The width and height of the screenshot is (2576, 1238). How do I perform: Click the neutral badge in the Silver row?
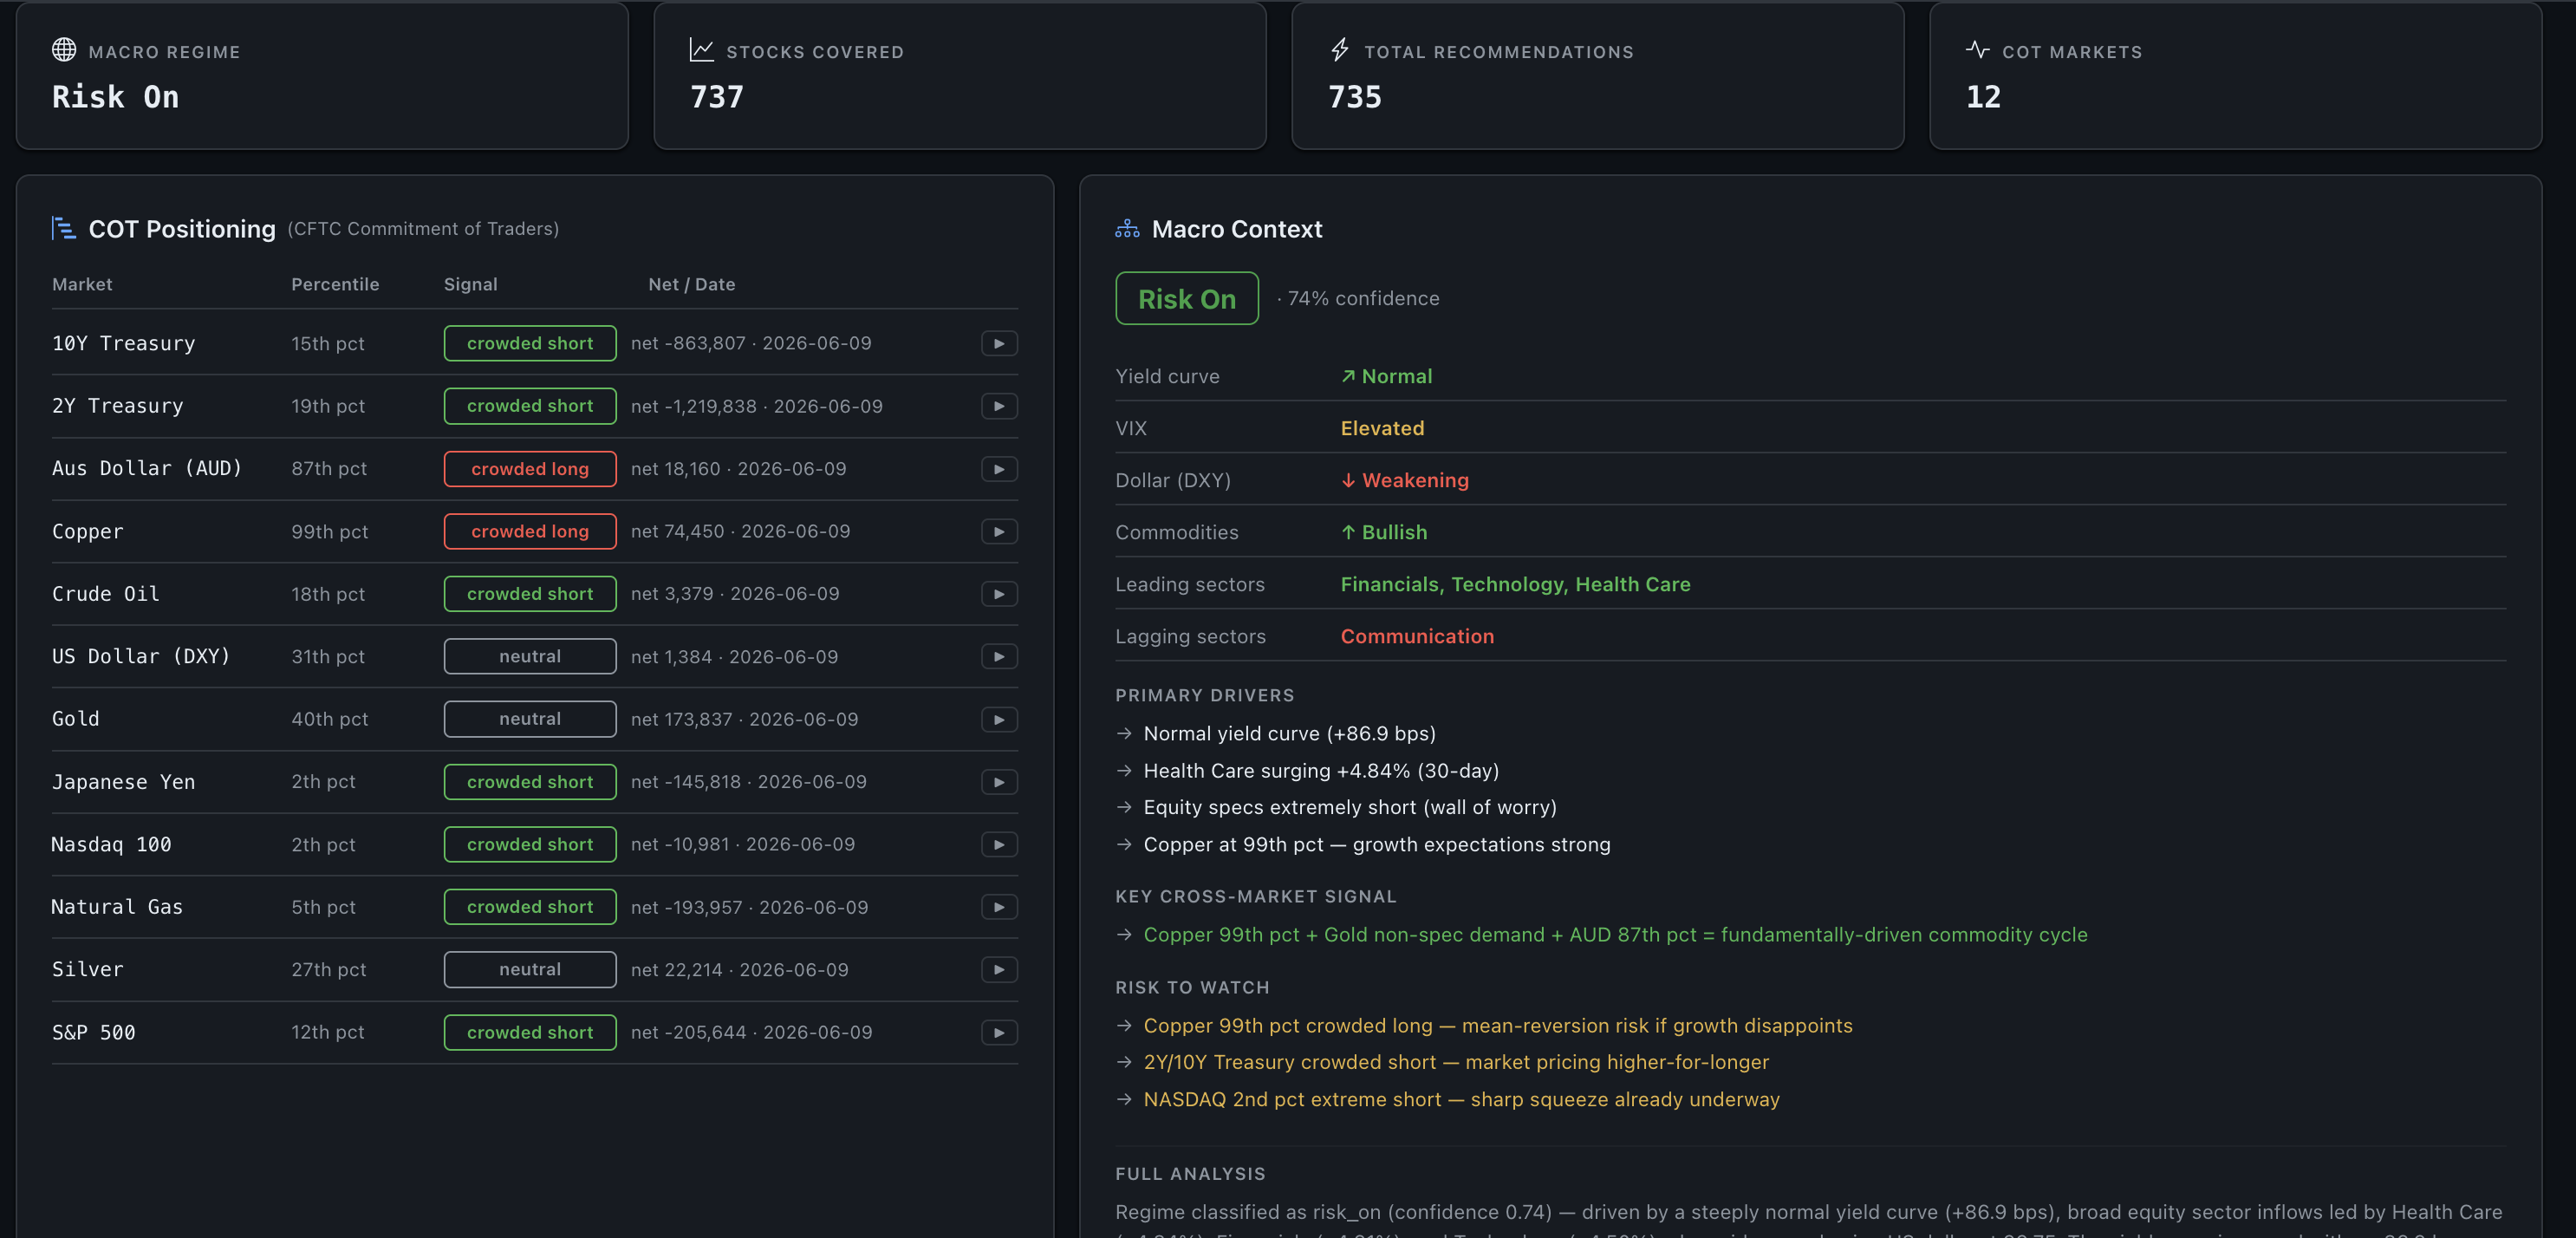(530, 970)
